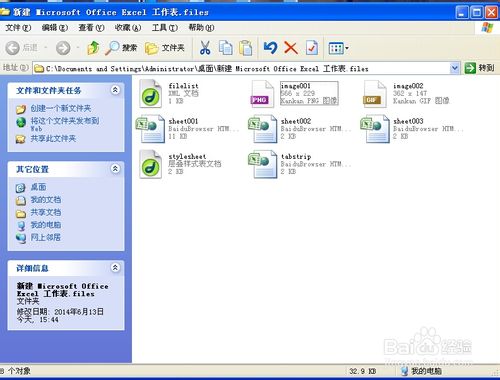Select the sheet001 HTM file icon
This screenshot has height=380, width=500.
click(x=150, y=129)
